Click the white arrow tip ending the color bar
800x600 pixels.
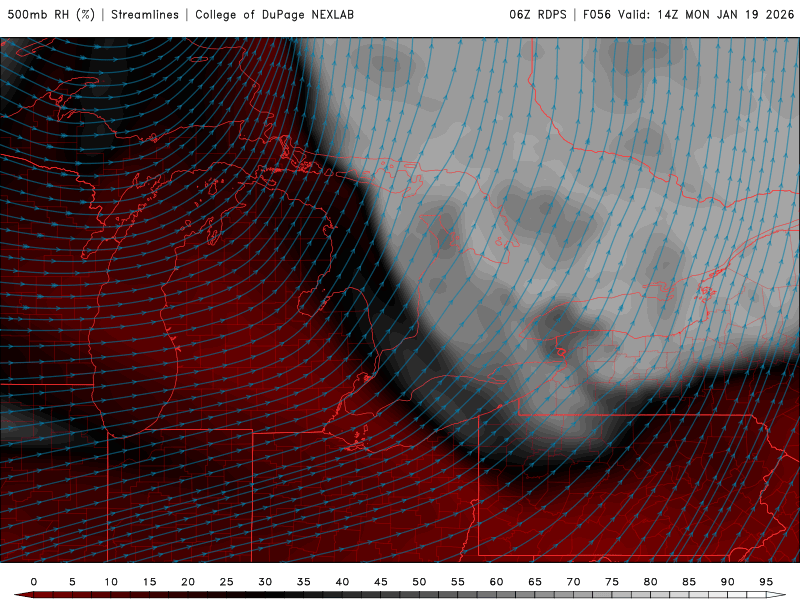[777, 595]
